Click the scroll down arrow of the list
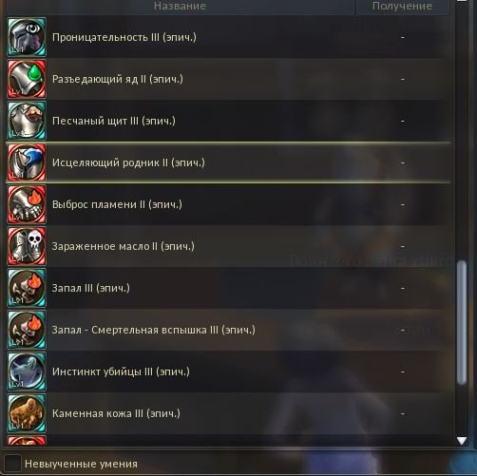Screen dimensions: 477x476 462,441
